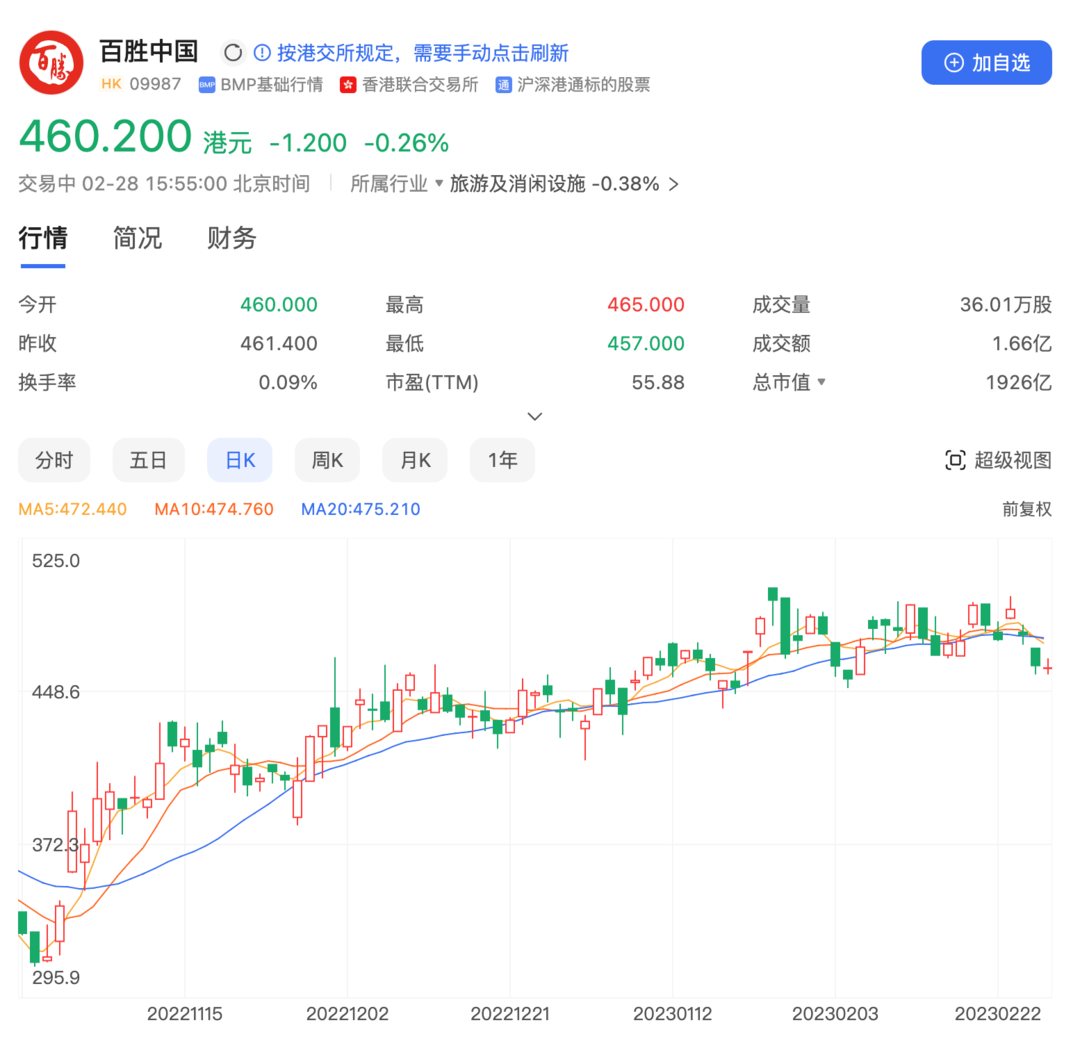Open the 超级视图 super chart view
This screenshot has width=1080, height=1041.
[998, 460]
